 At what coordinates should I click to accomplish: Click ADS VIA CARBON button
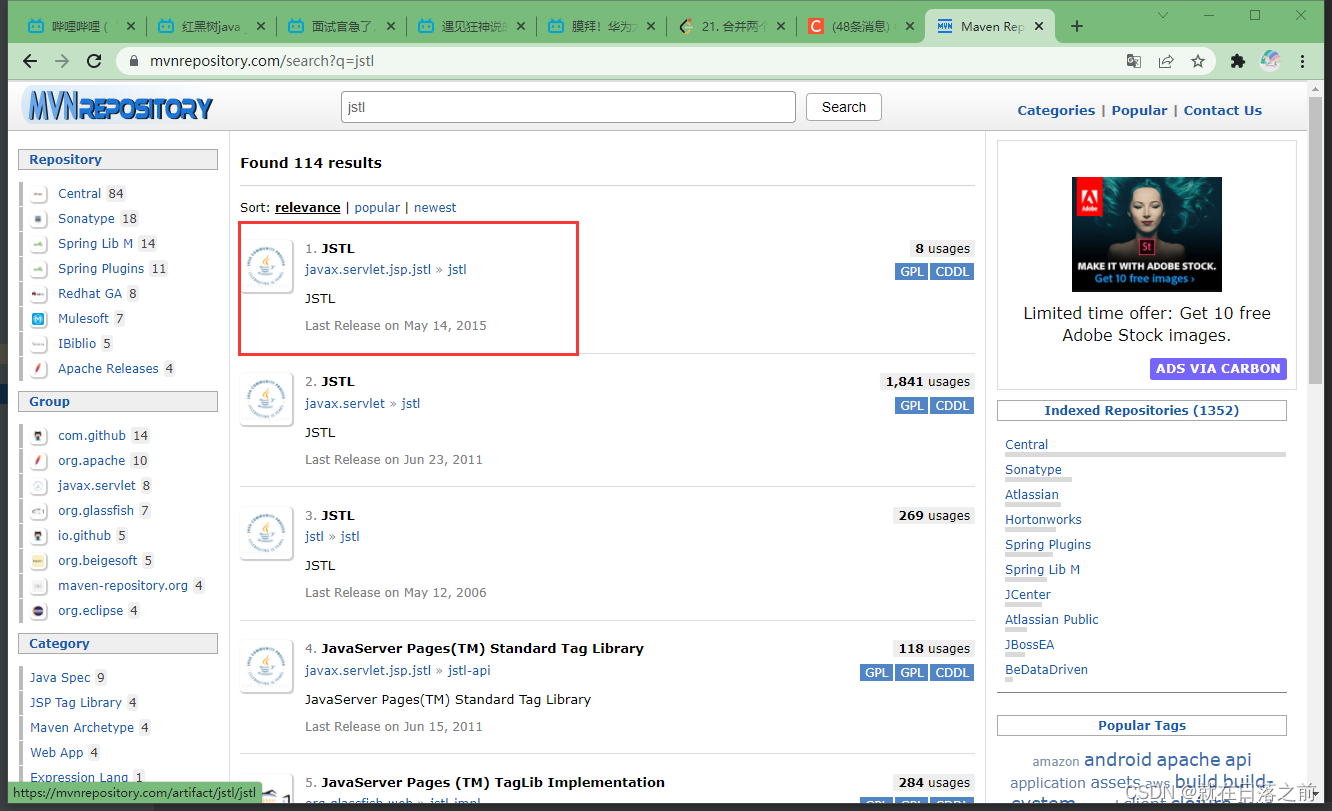1218,368
